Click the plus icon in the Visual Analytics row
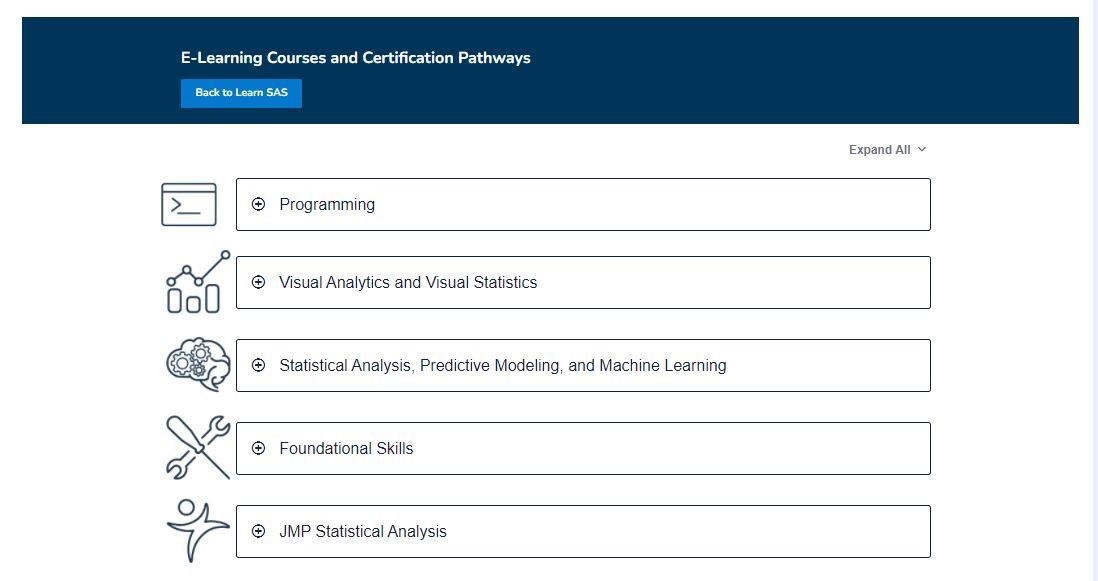Image resolution: width=1098 pixels, height=581 pixels. tap(259, 282)
